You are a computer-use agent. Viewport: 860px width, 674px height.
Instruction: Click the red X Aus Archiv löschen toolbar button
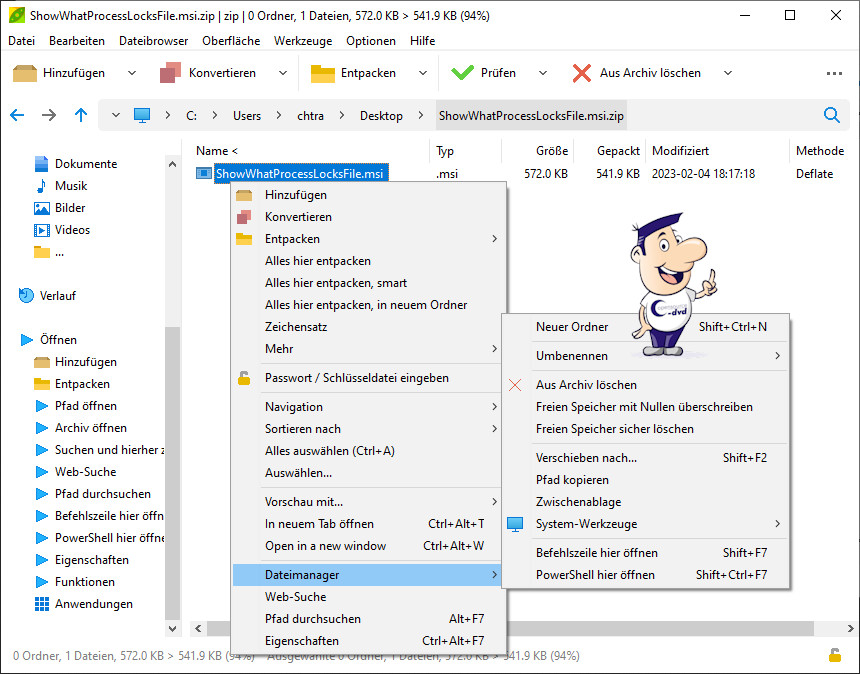click(582, 73)
